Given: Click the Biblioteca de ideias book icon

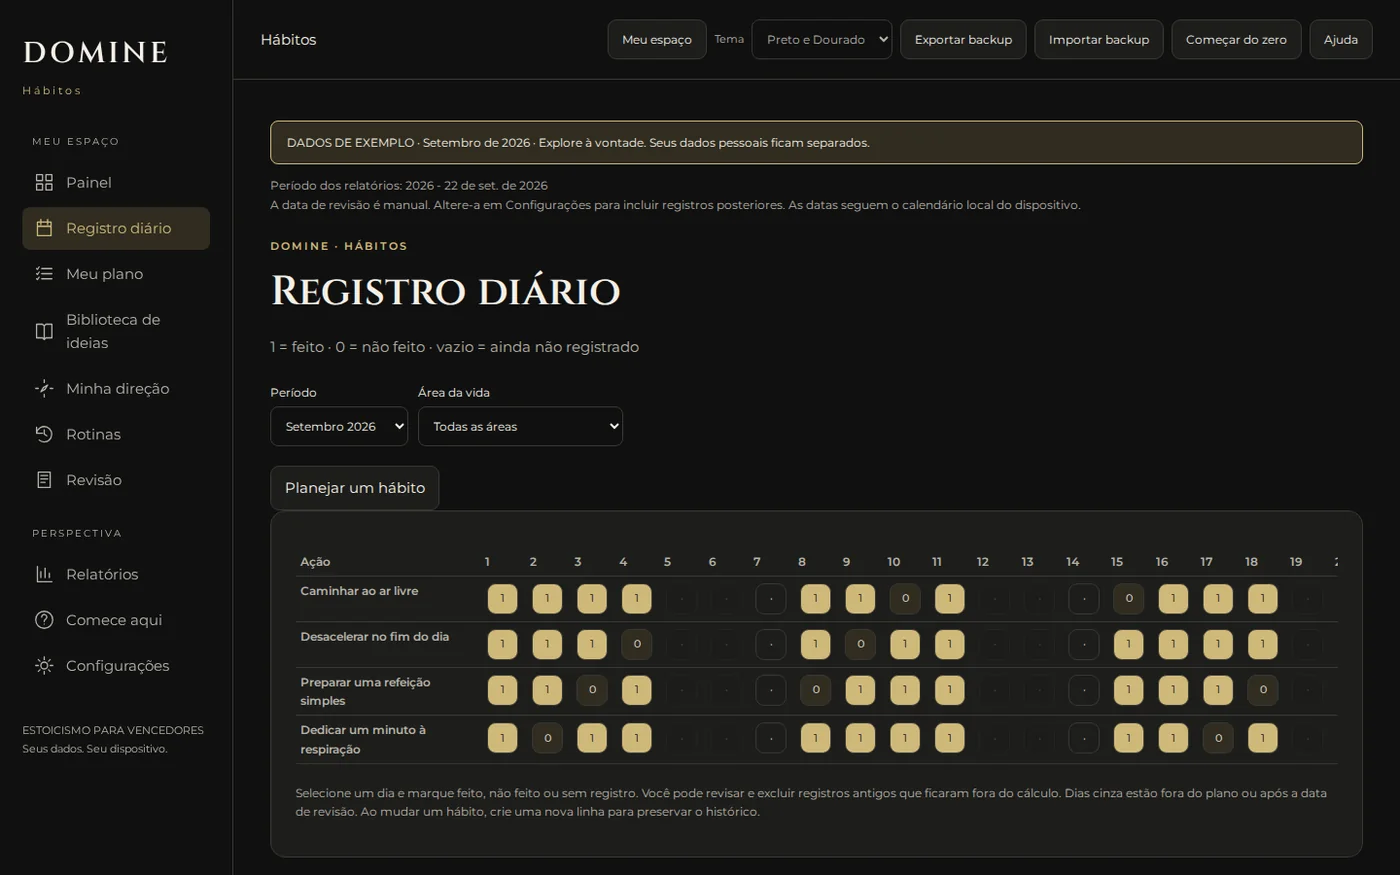Looking at the screenshot, I should click(x=44, y=331).
